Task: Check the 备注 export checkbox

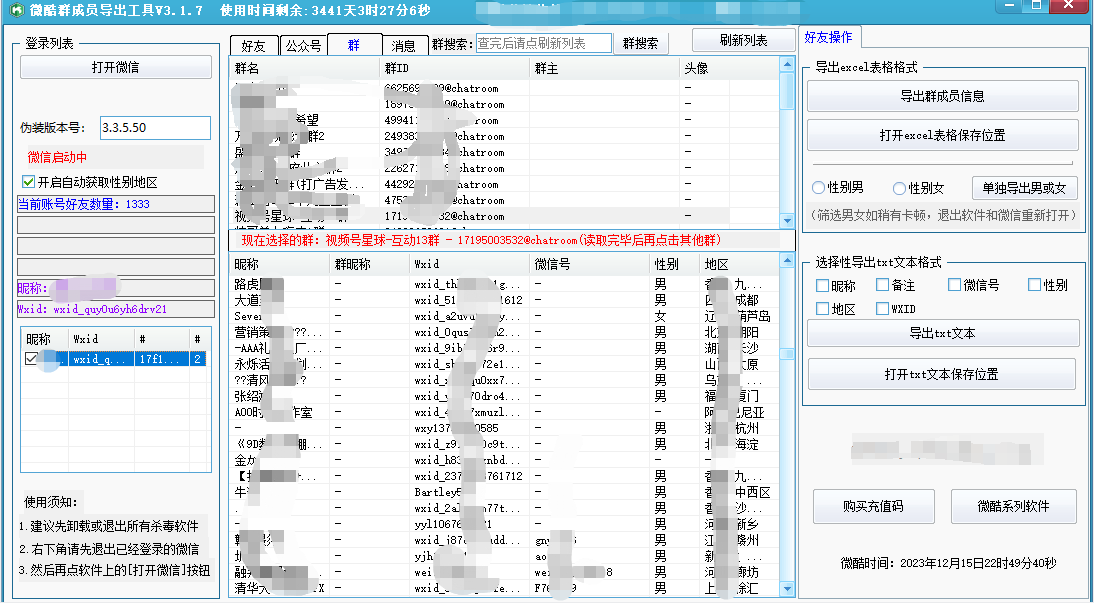Action: point(882,285)
